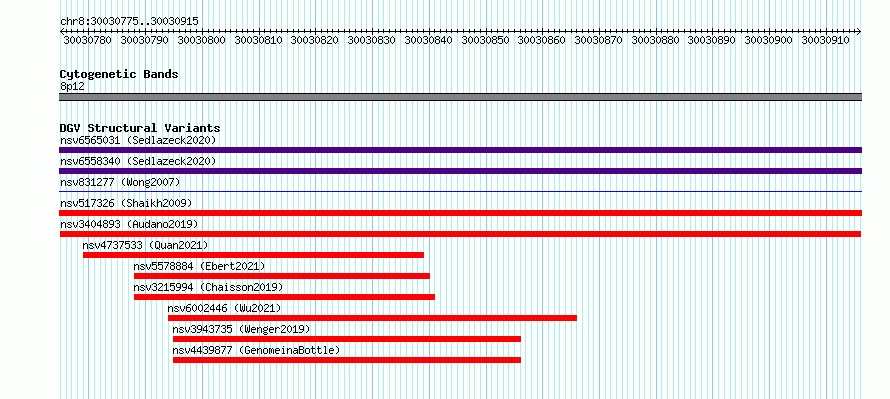This screenshot has width=890, height=399.
Task: Select the purple bar under nsv6558340
Action: 460,171
